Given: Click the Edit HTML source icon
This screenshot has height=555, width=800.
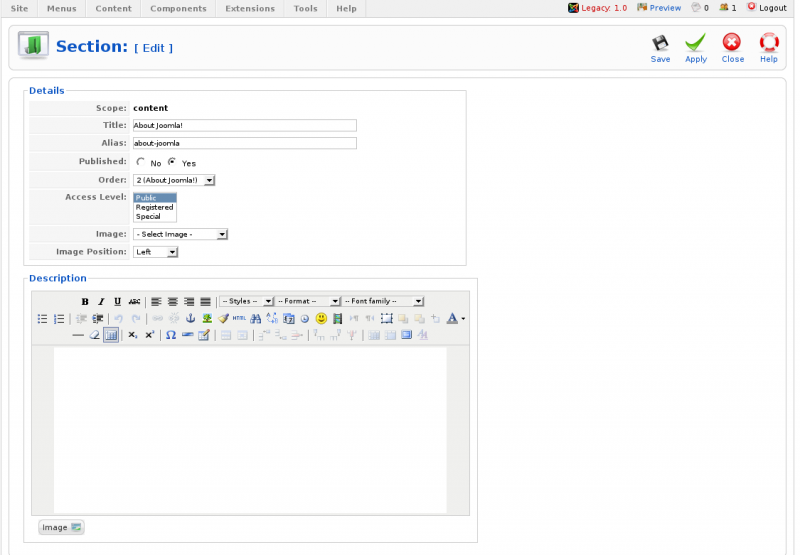Looking at the screenshot, I should 239,319.
